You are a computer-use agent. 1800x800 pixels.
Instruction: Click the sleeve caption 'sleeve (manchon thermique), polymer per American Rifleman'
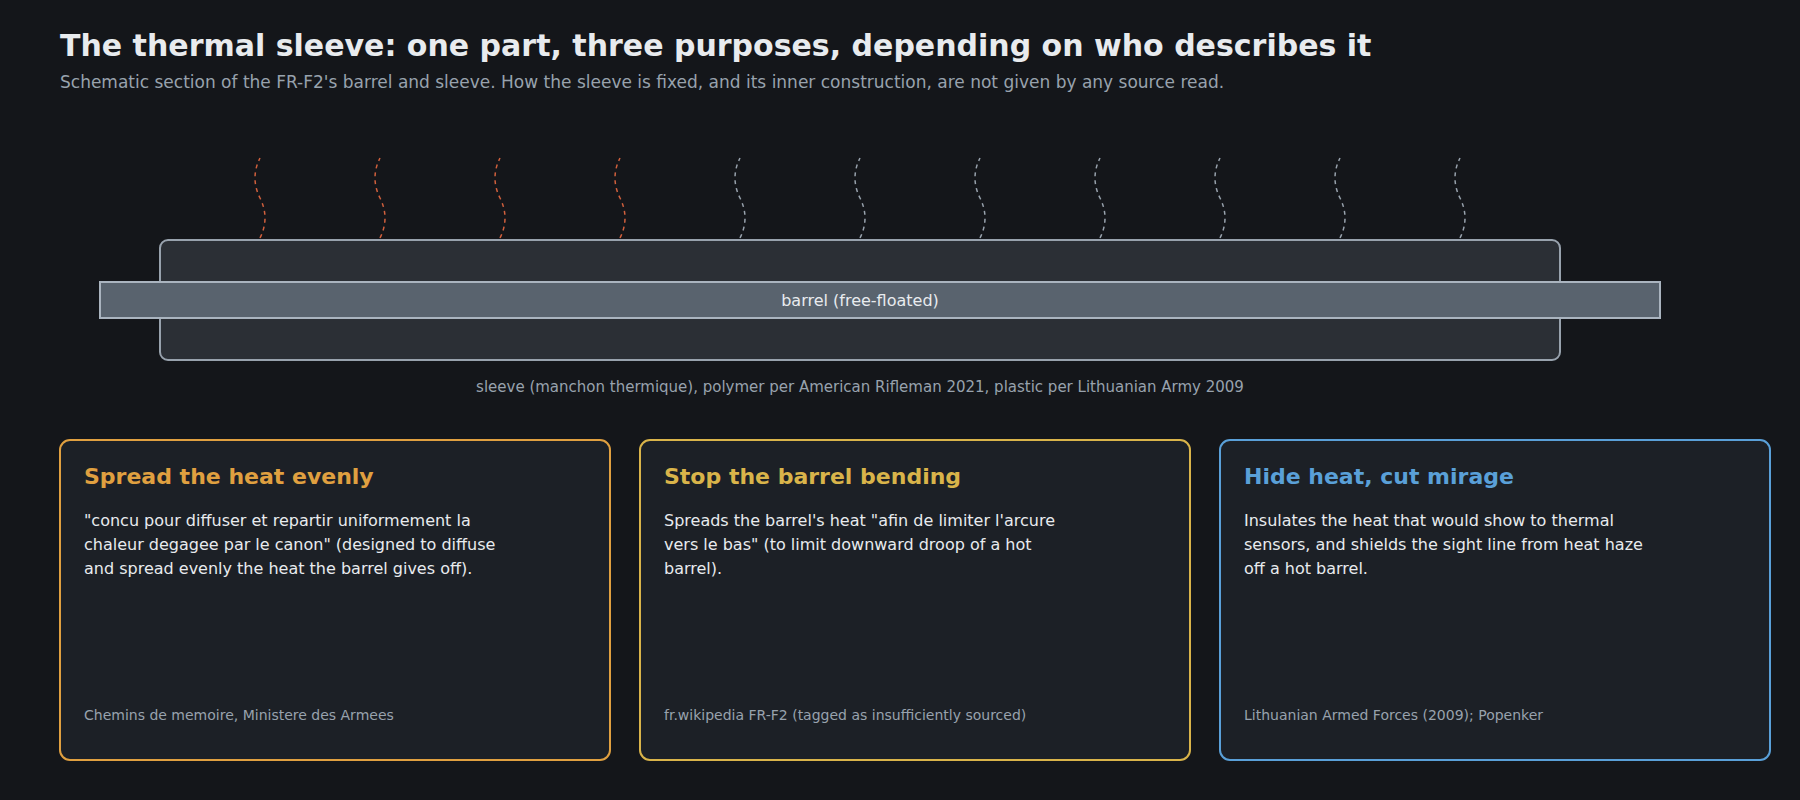click(859, 387)
